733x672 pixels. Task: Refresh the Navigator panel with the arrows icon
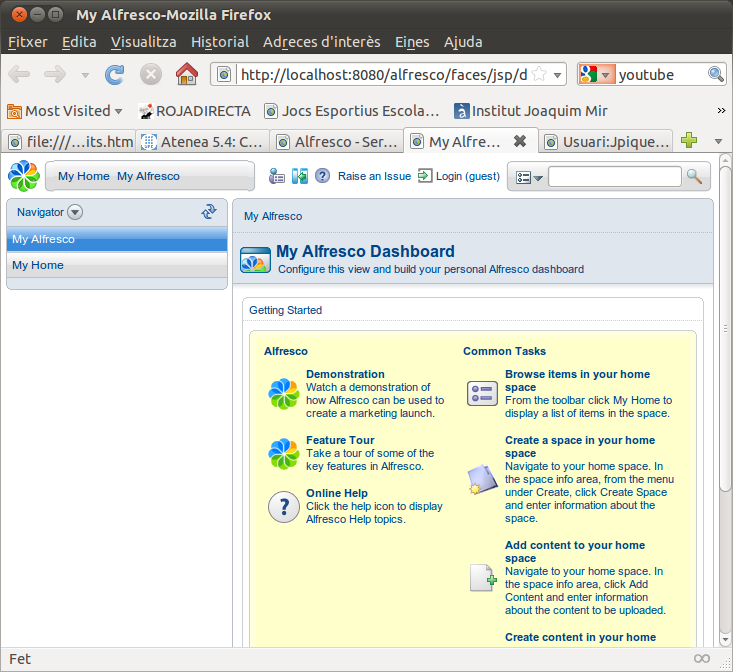(209, 211)
